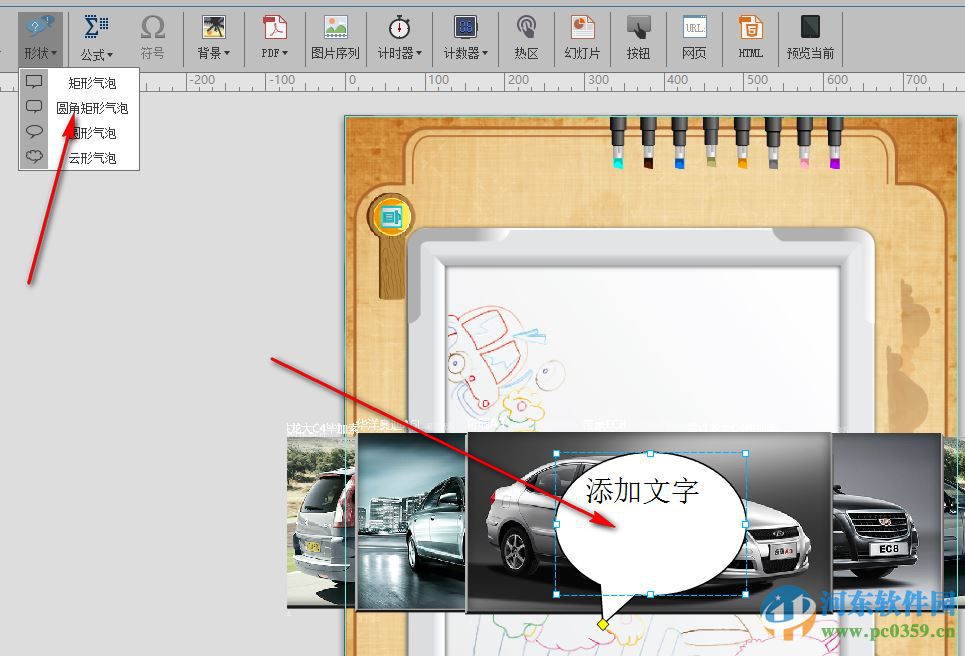This screenshot has width=965, height=656.
Task: Open the 形状 shapes dropdown arrow
Action: 52,54
